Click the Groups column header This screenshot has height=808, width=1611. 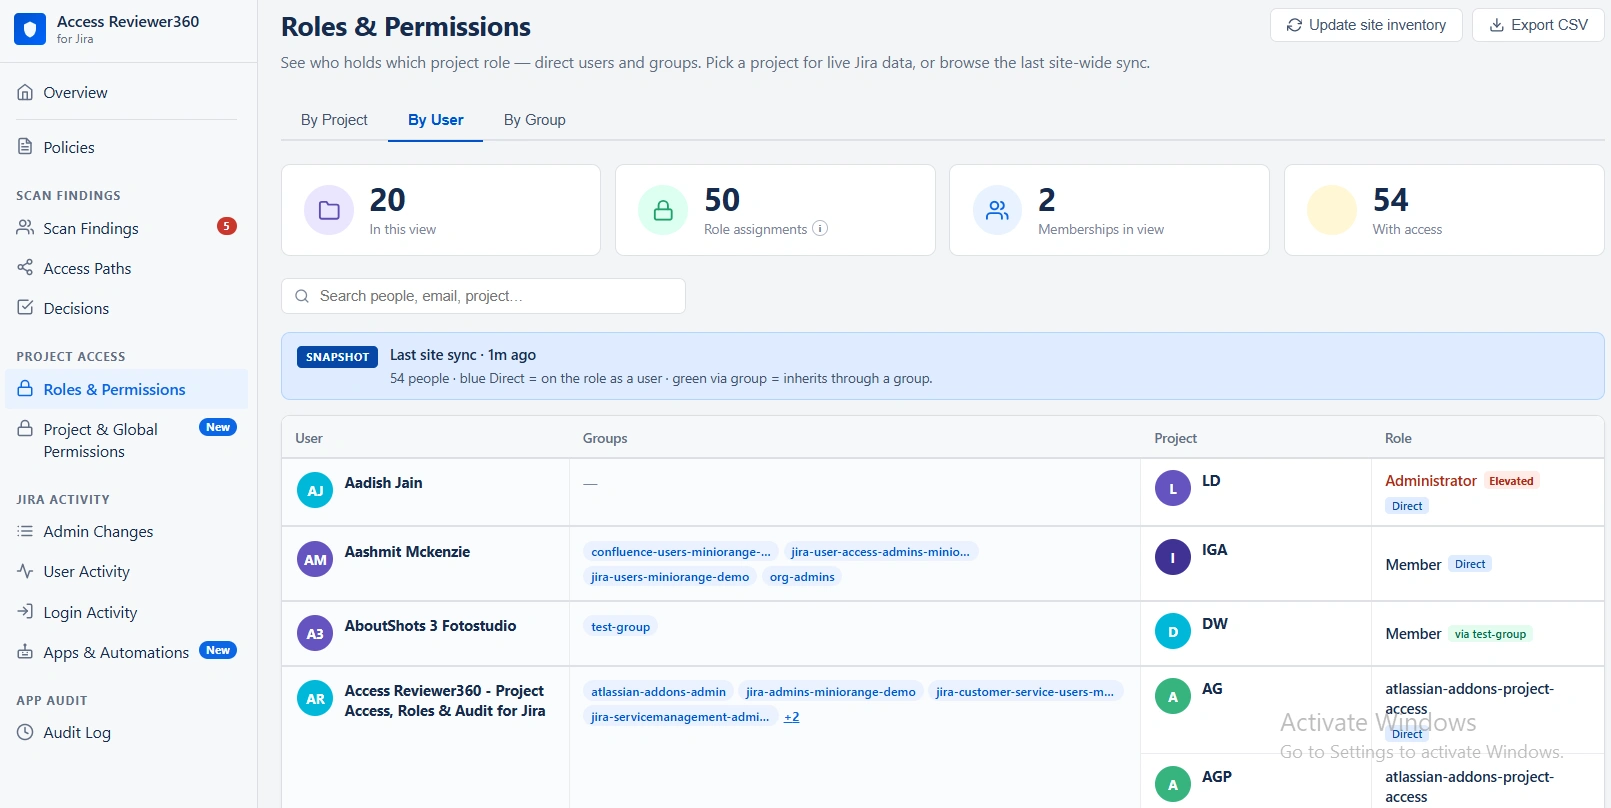click(x=605, y=438)
